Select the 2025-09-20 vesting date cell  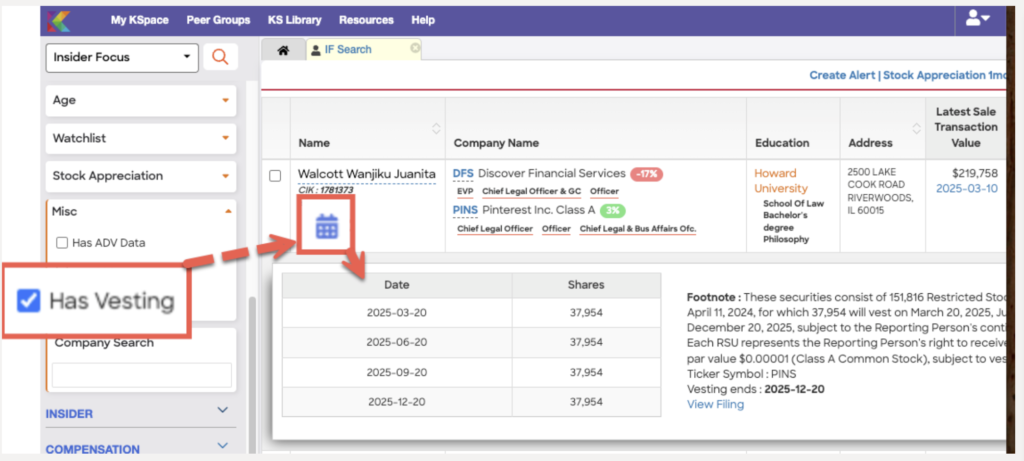coord(397,372)
